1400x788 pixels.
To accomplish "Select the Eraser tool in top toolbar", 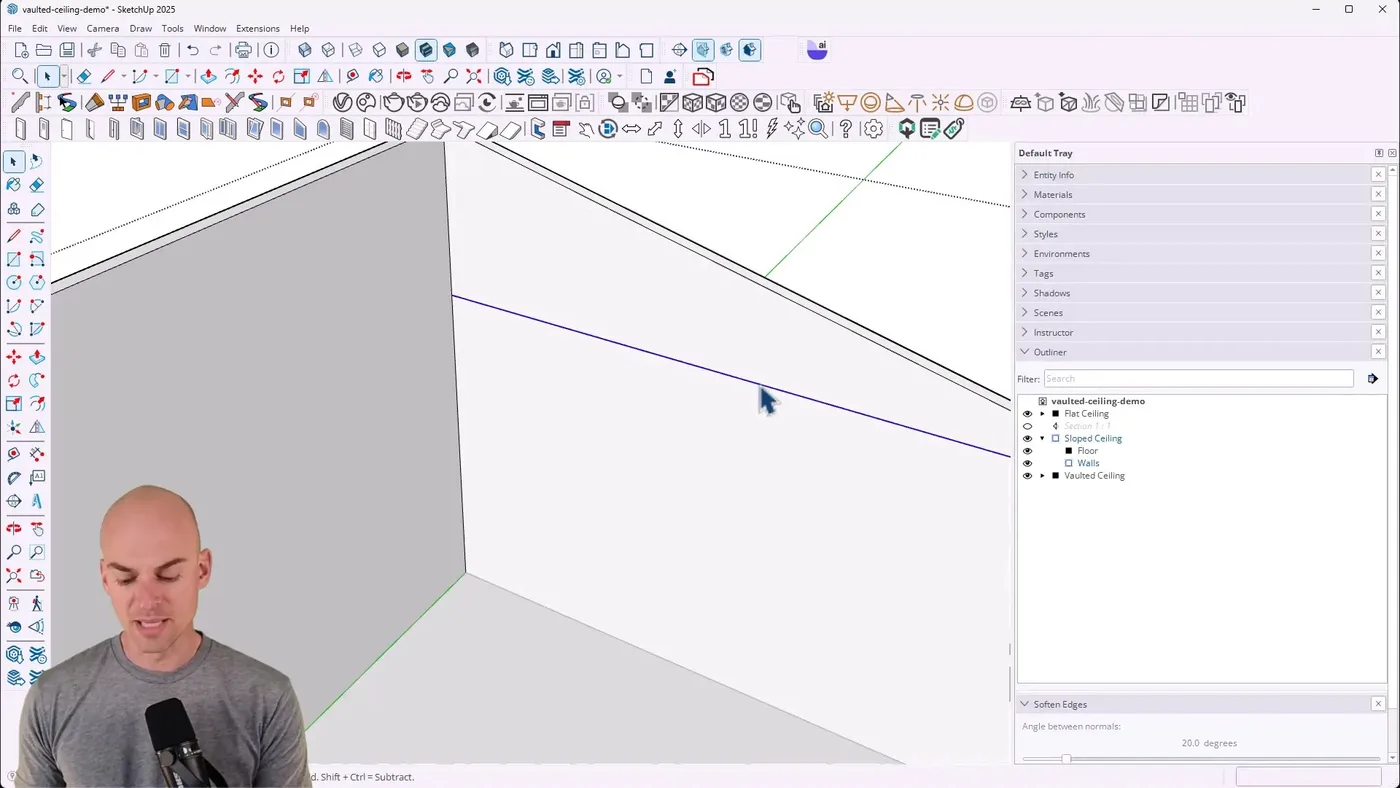I will [x=84, y=76].
